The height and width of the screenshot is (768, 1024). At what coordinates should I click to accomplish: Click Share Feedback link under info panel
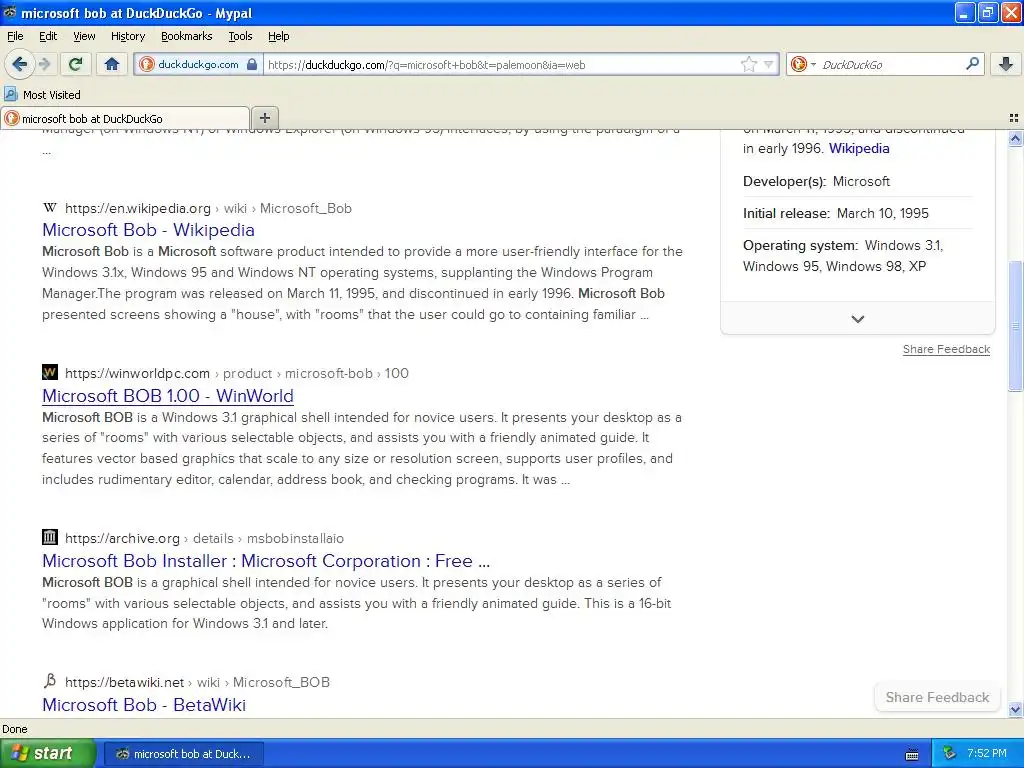click(x=946, y=349)
